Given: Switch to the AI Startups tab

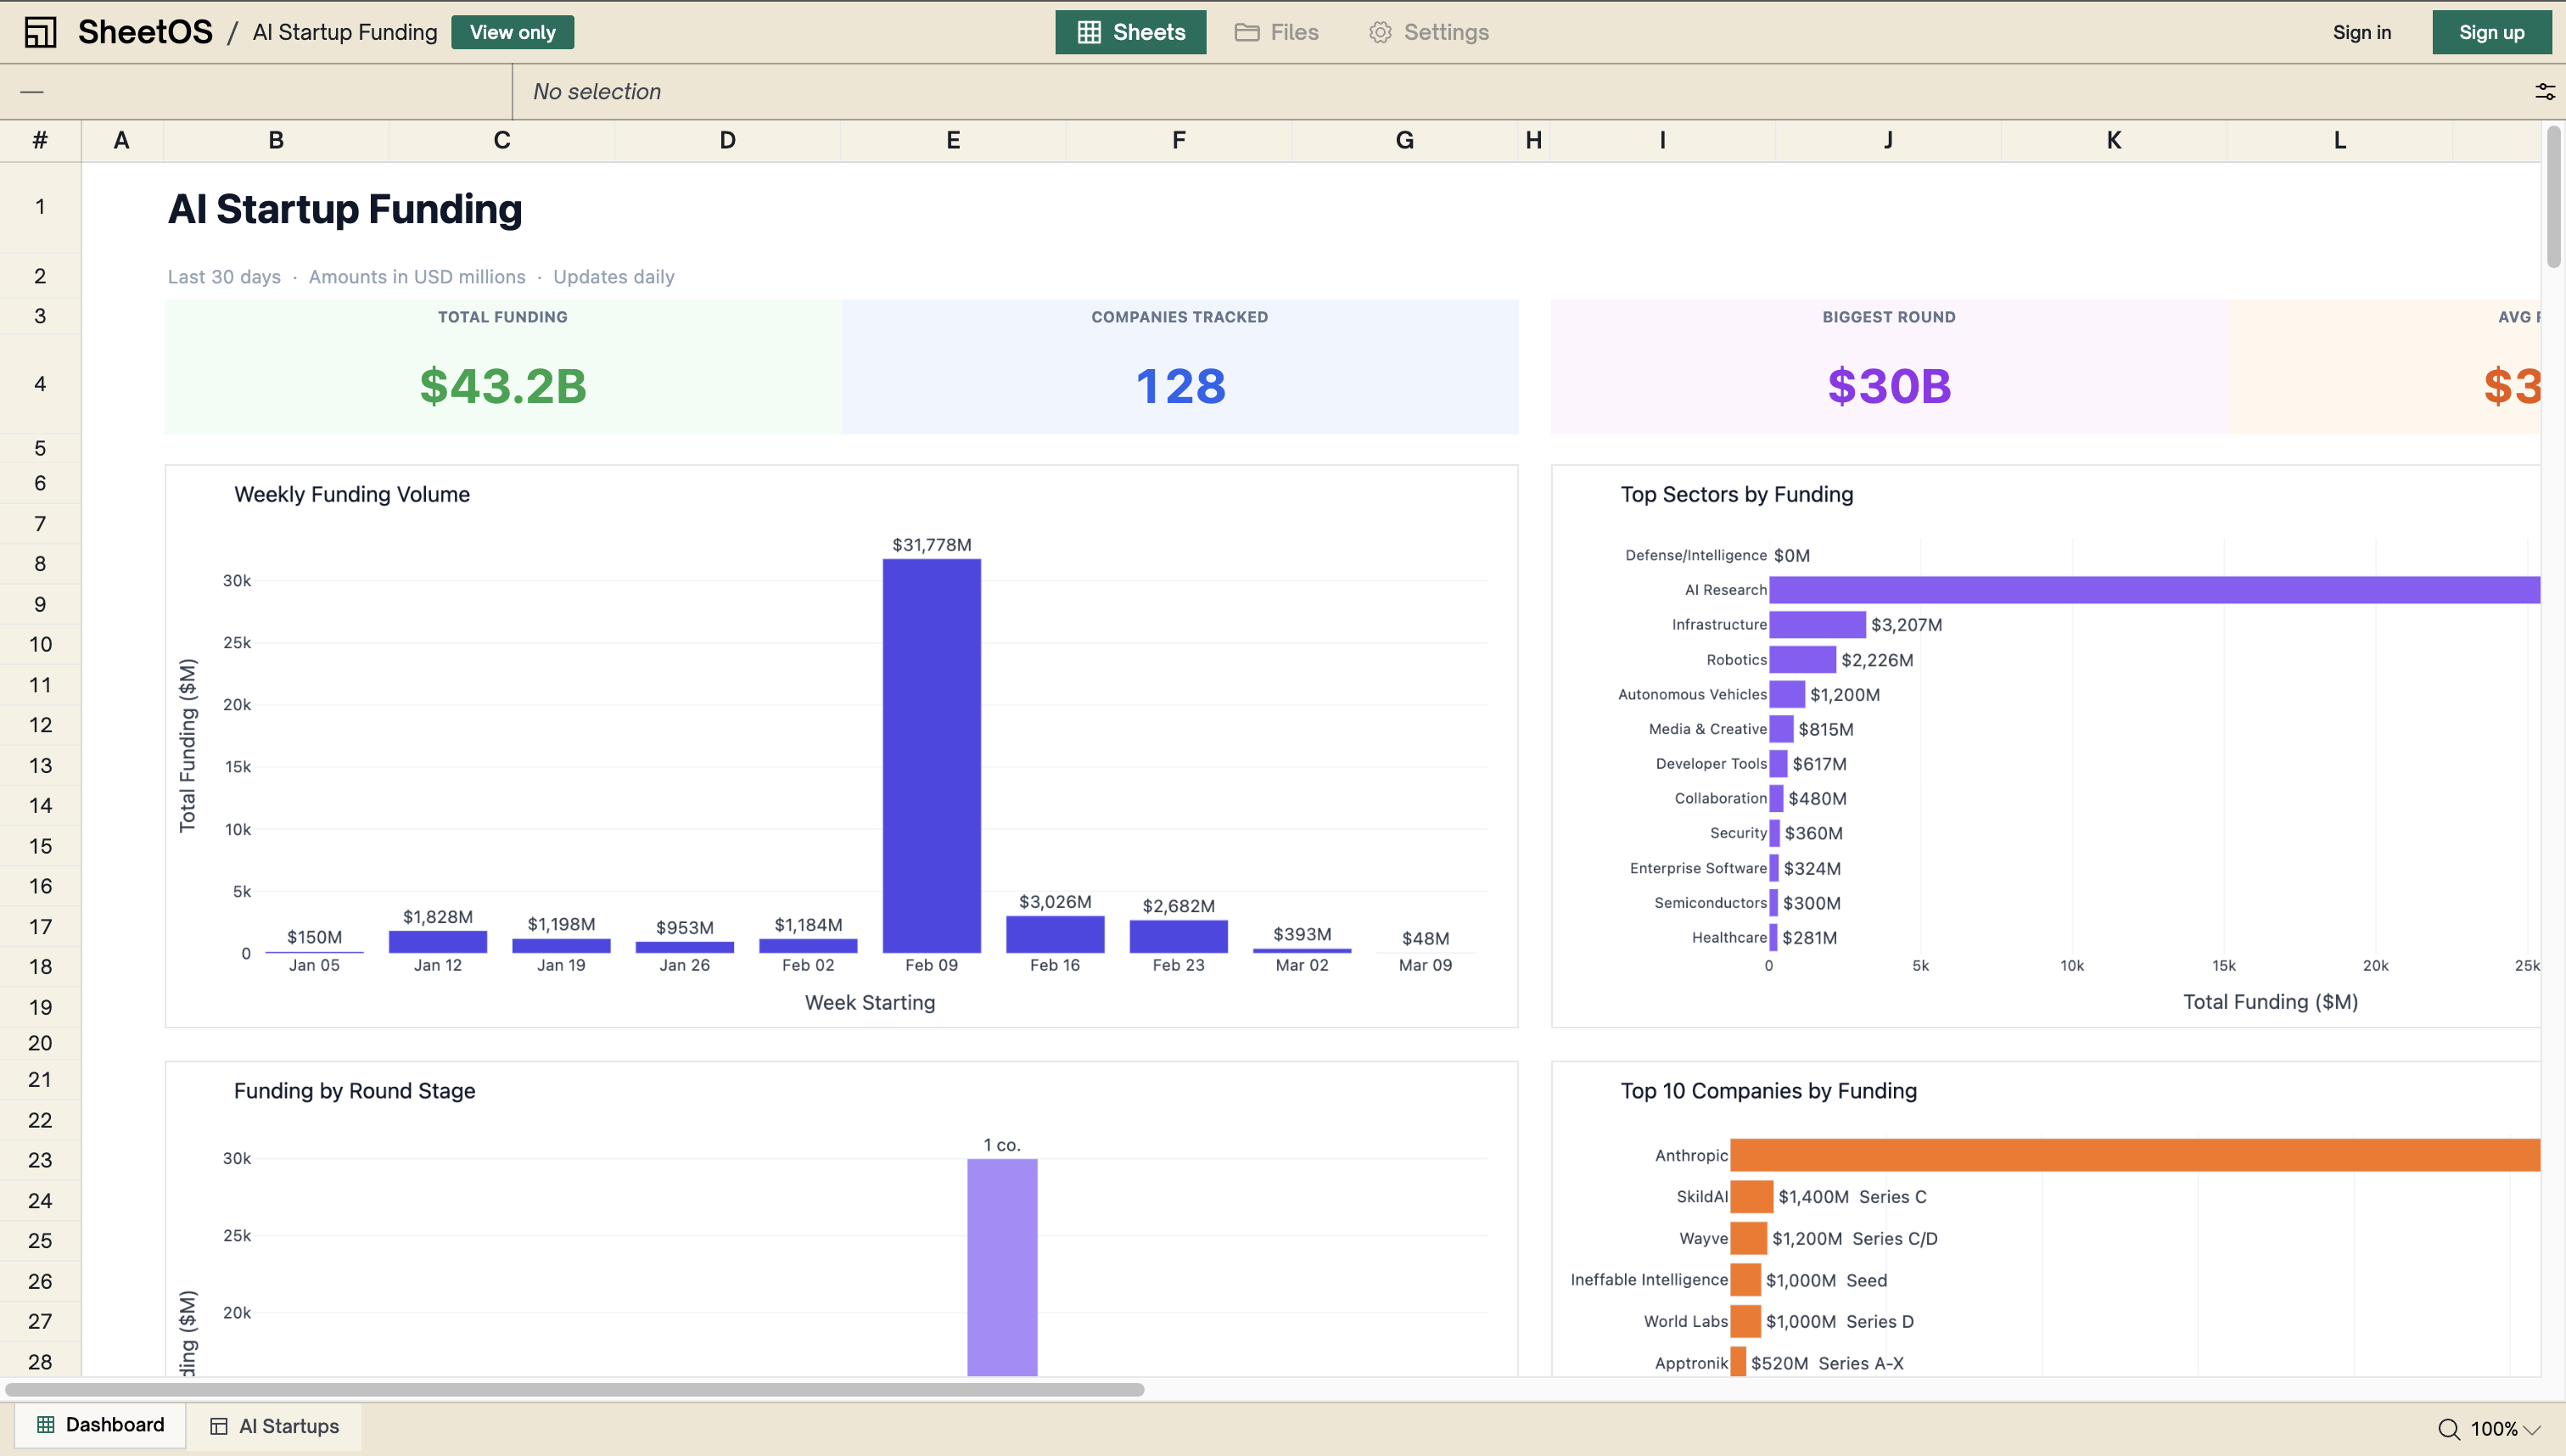Looking at the screenshot, I should (289, 1426).
